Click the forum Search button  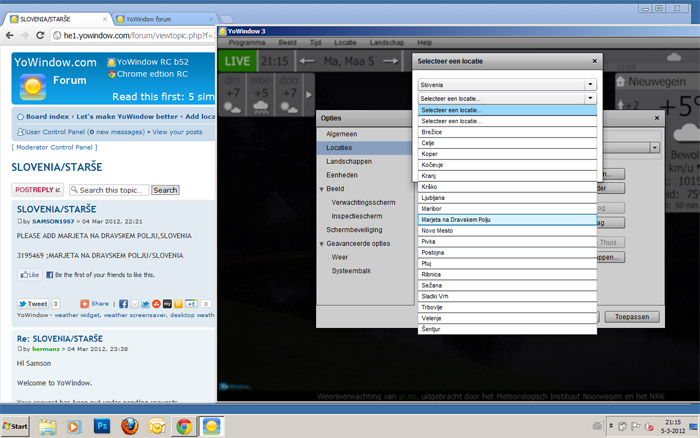pyautogui.click(x=165, y=190)
